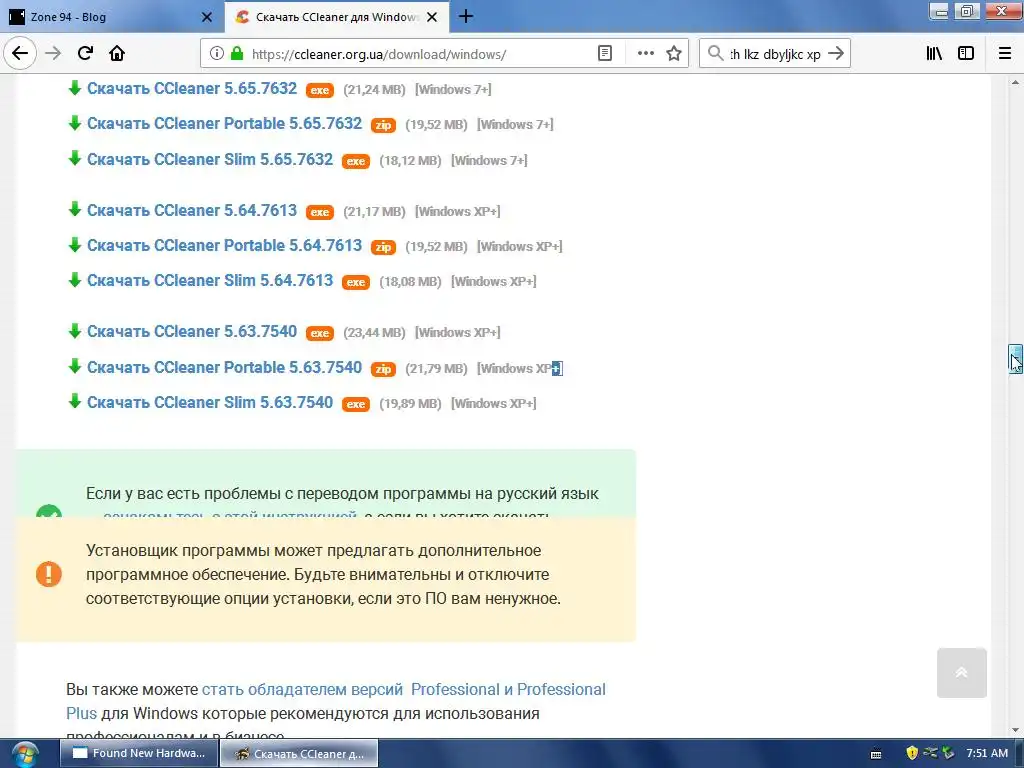Screen dimensions: 1024x768
Task: Click green arrow beside CCleaner 5.65.7632
Action: (74, 88)
